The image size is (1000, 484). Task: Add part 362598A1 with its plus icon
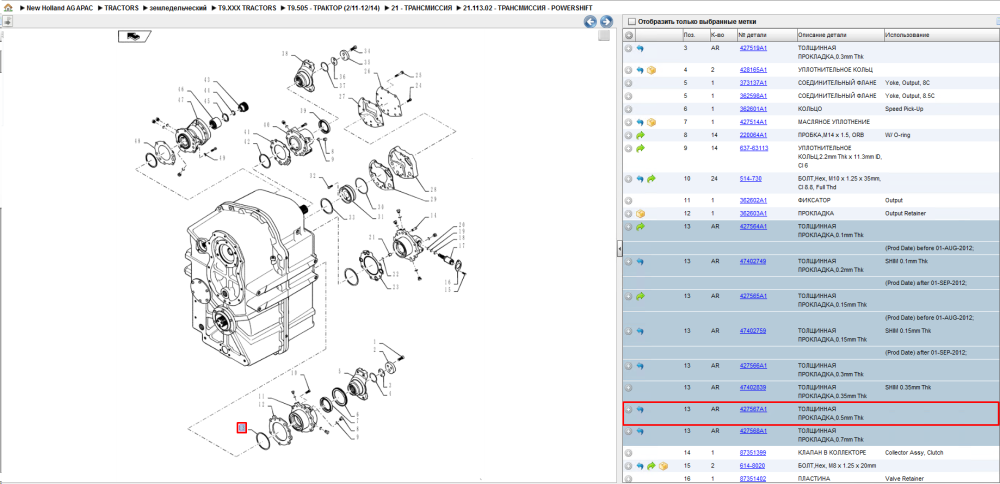[629, 96]
